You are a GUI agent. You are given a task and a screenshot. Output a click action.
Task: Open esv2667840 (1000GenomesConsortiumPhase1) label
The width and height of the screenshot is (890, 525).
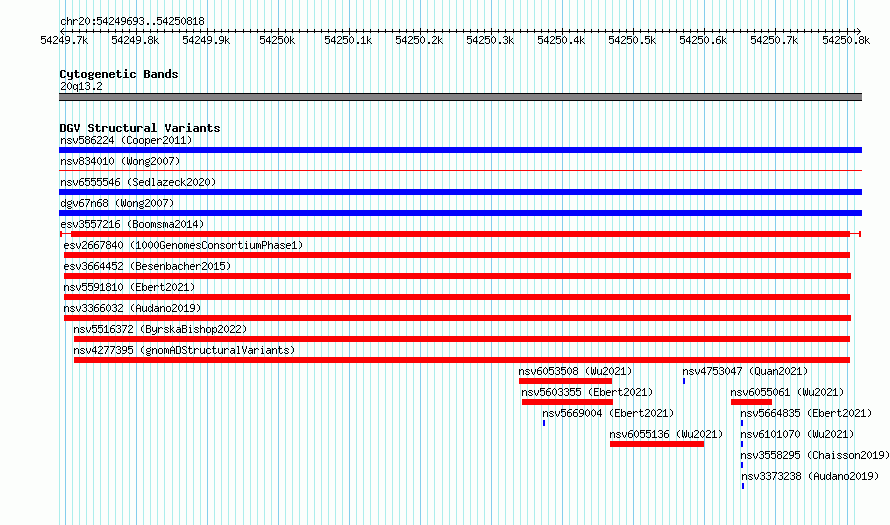[x=183, y=245]
